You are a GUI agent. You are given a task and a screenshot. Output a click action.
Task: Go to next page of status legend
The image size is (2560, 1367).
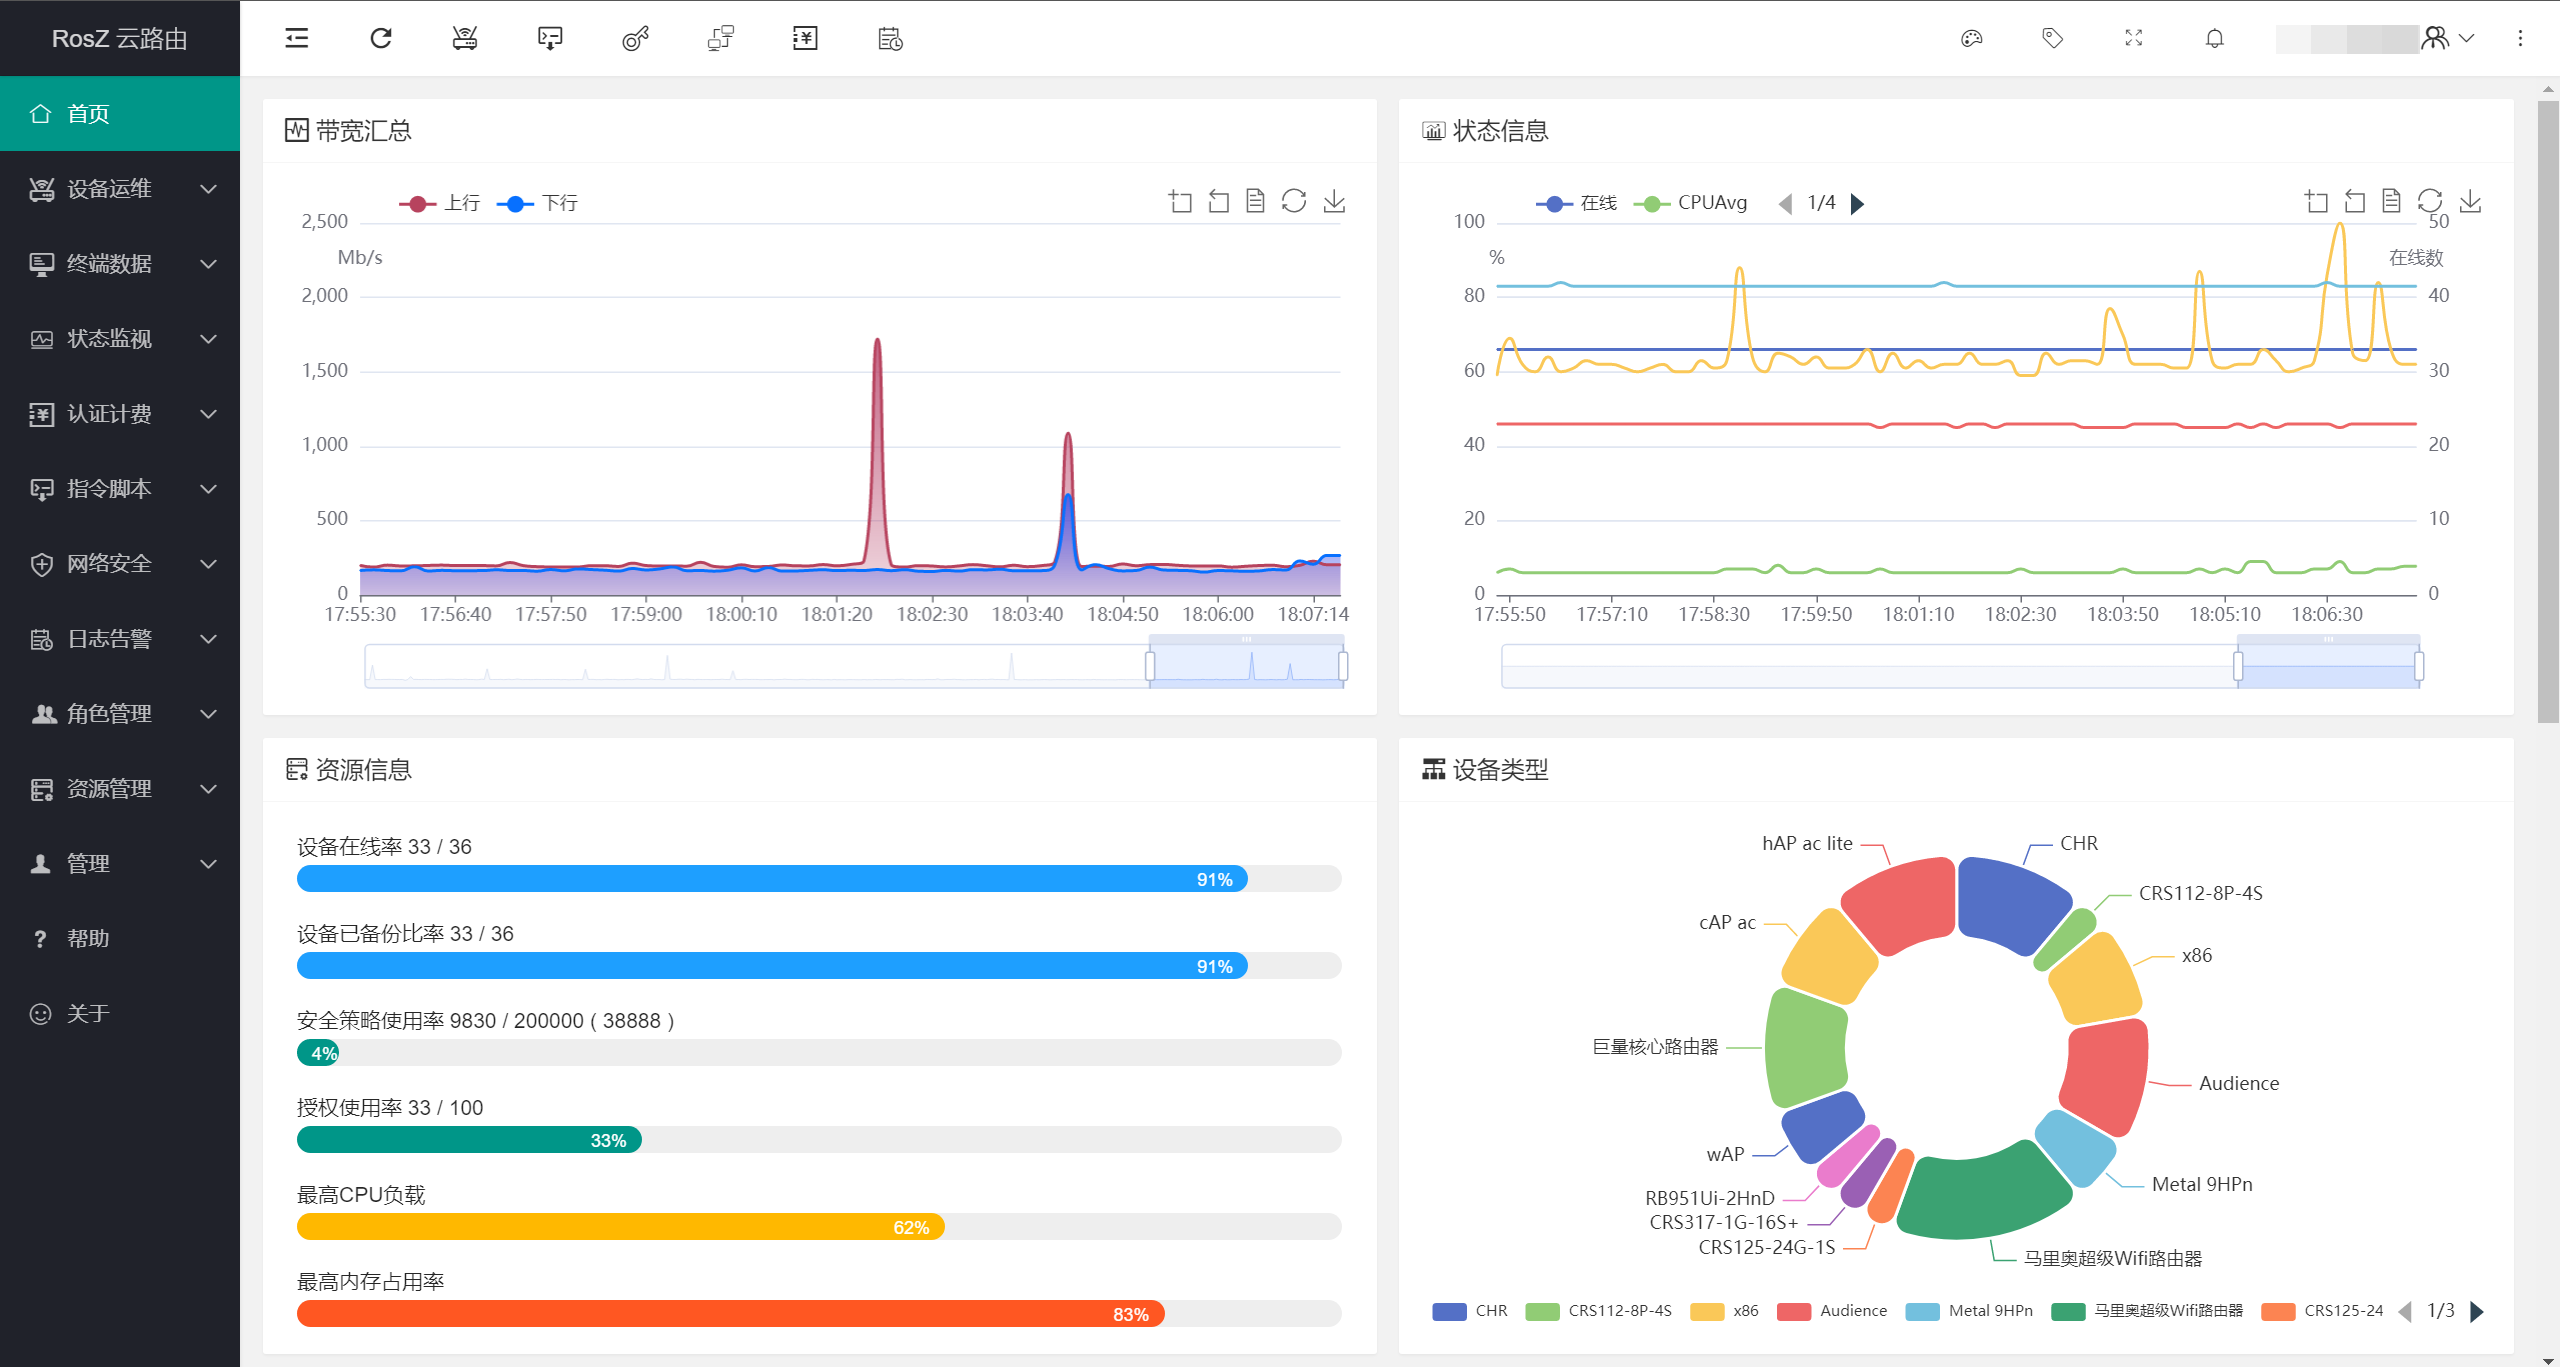[1858, 204]
